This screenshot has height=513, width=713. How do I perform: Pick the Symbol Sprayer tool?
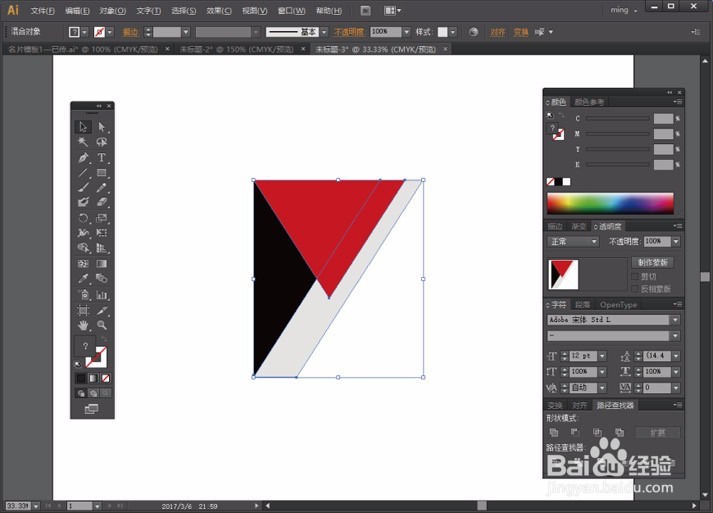[x=83, y=295]
